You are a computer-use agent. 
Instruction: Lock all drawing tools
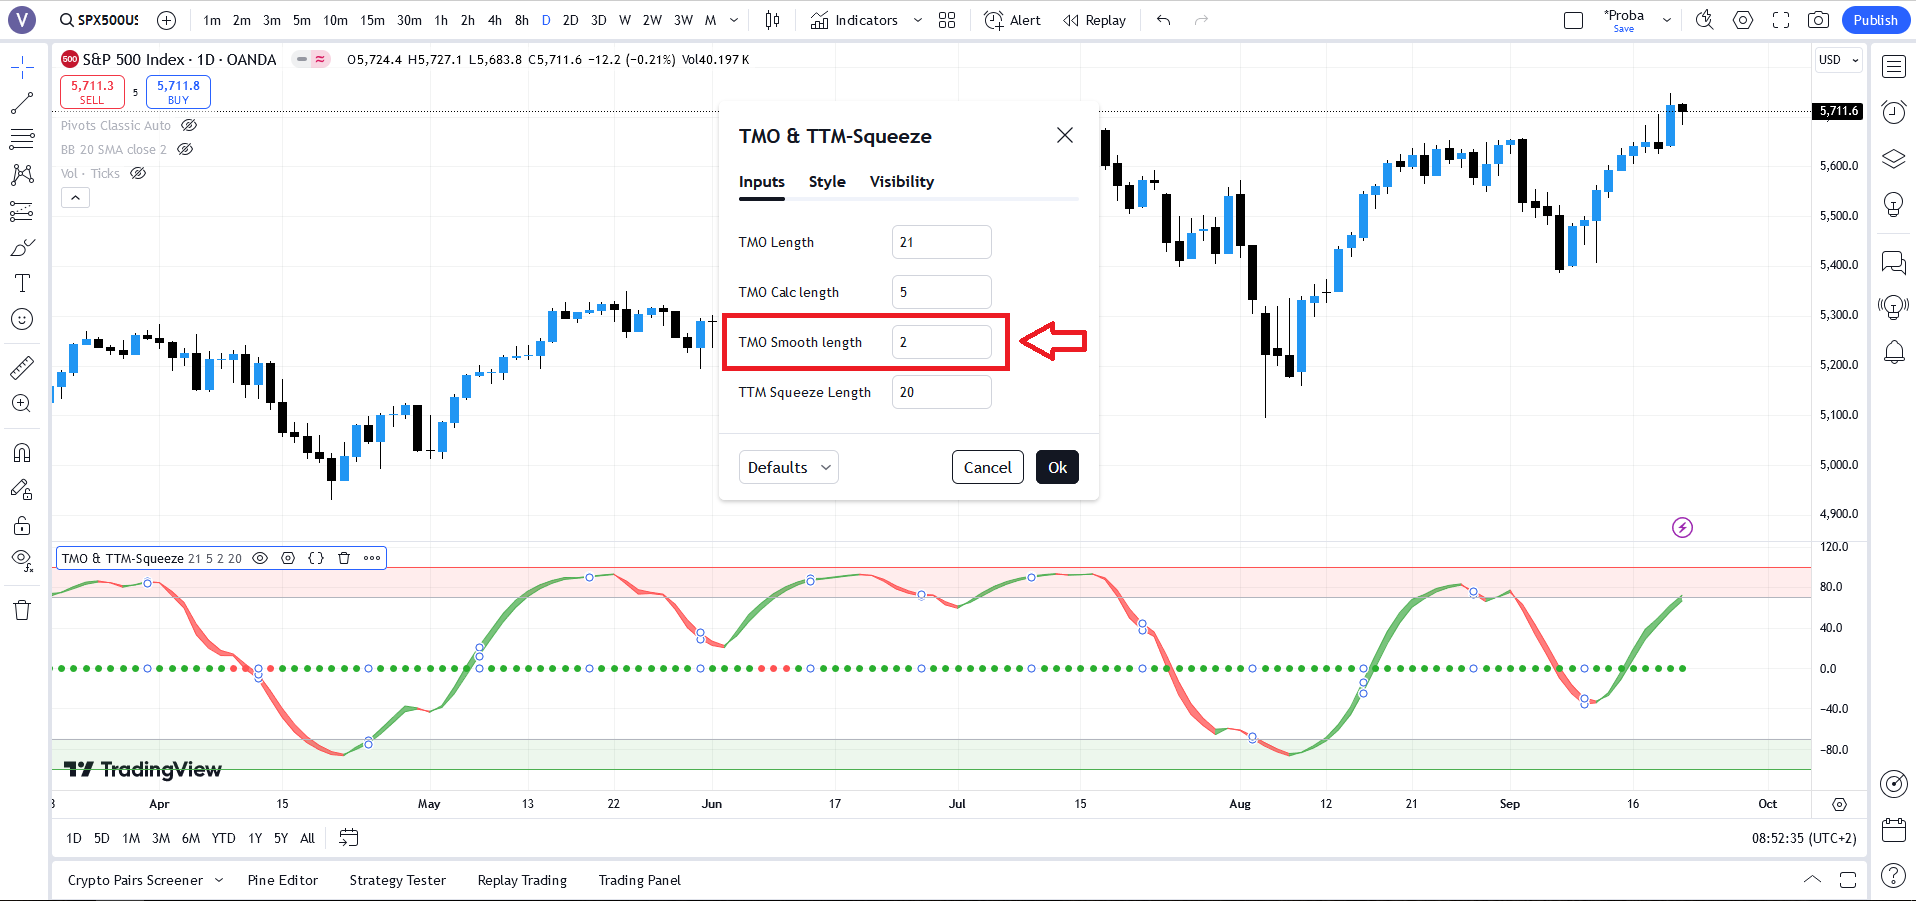[22, 525]
